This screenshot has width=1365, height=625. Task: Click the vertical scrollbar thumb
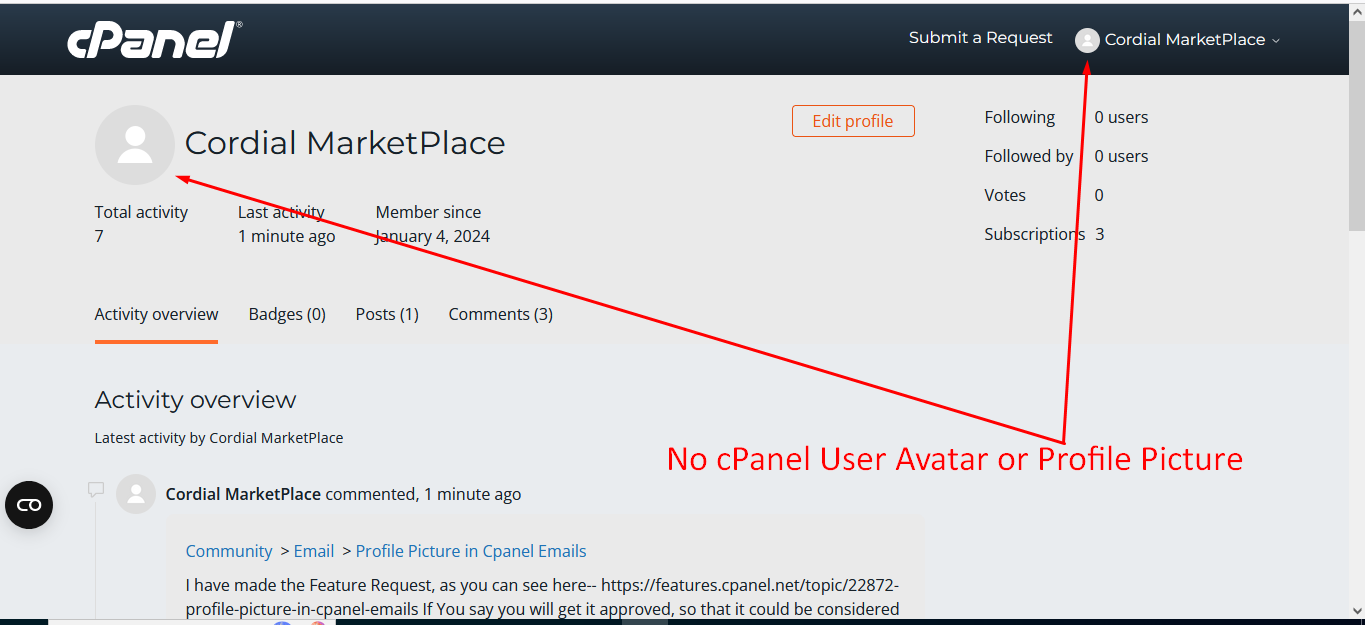click(x=1356, y=125)
